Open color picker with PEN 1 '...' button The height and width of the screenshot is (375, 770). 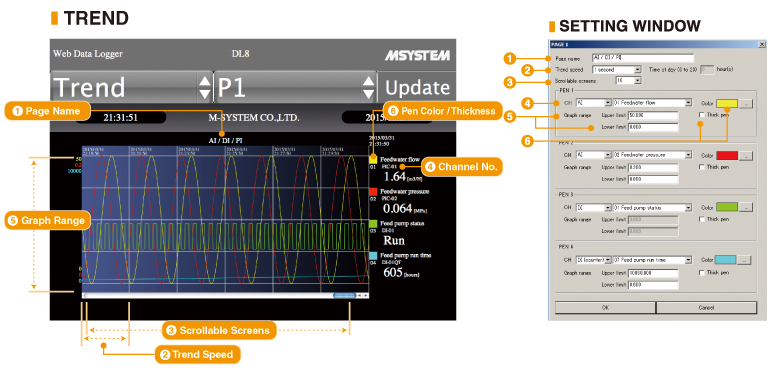(746, 104)
